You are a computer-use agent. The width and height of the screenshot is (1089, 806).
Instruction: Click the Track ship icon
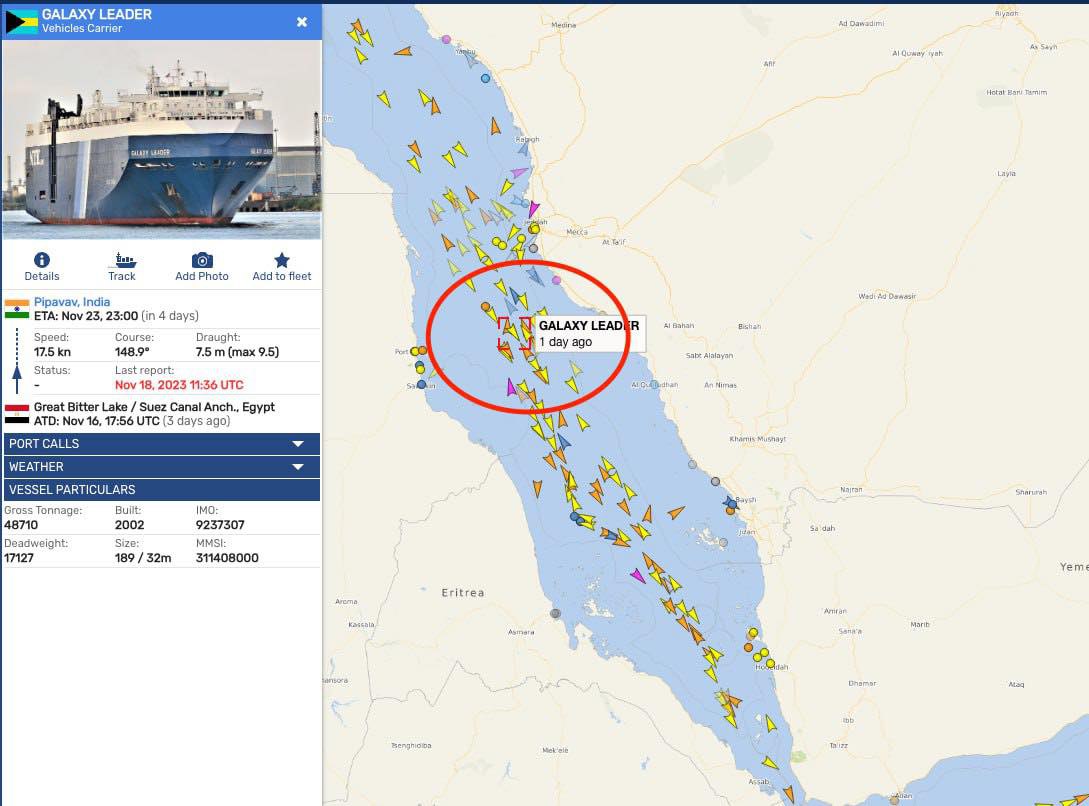[122, 260]
